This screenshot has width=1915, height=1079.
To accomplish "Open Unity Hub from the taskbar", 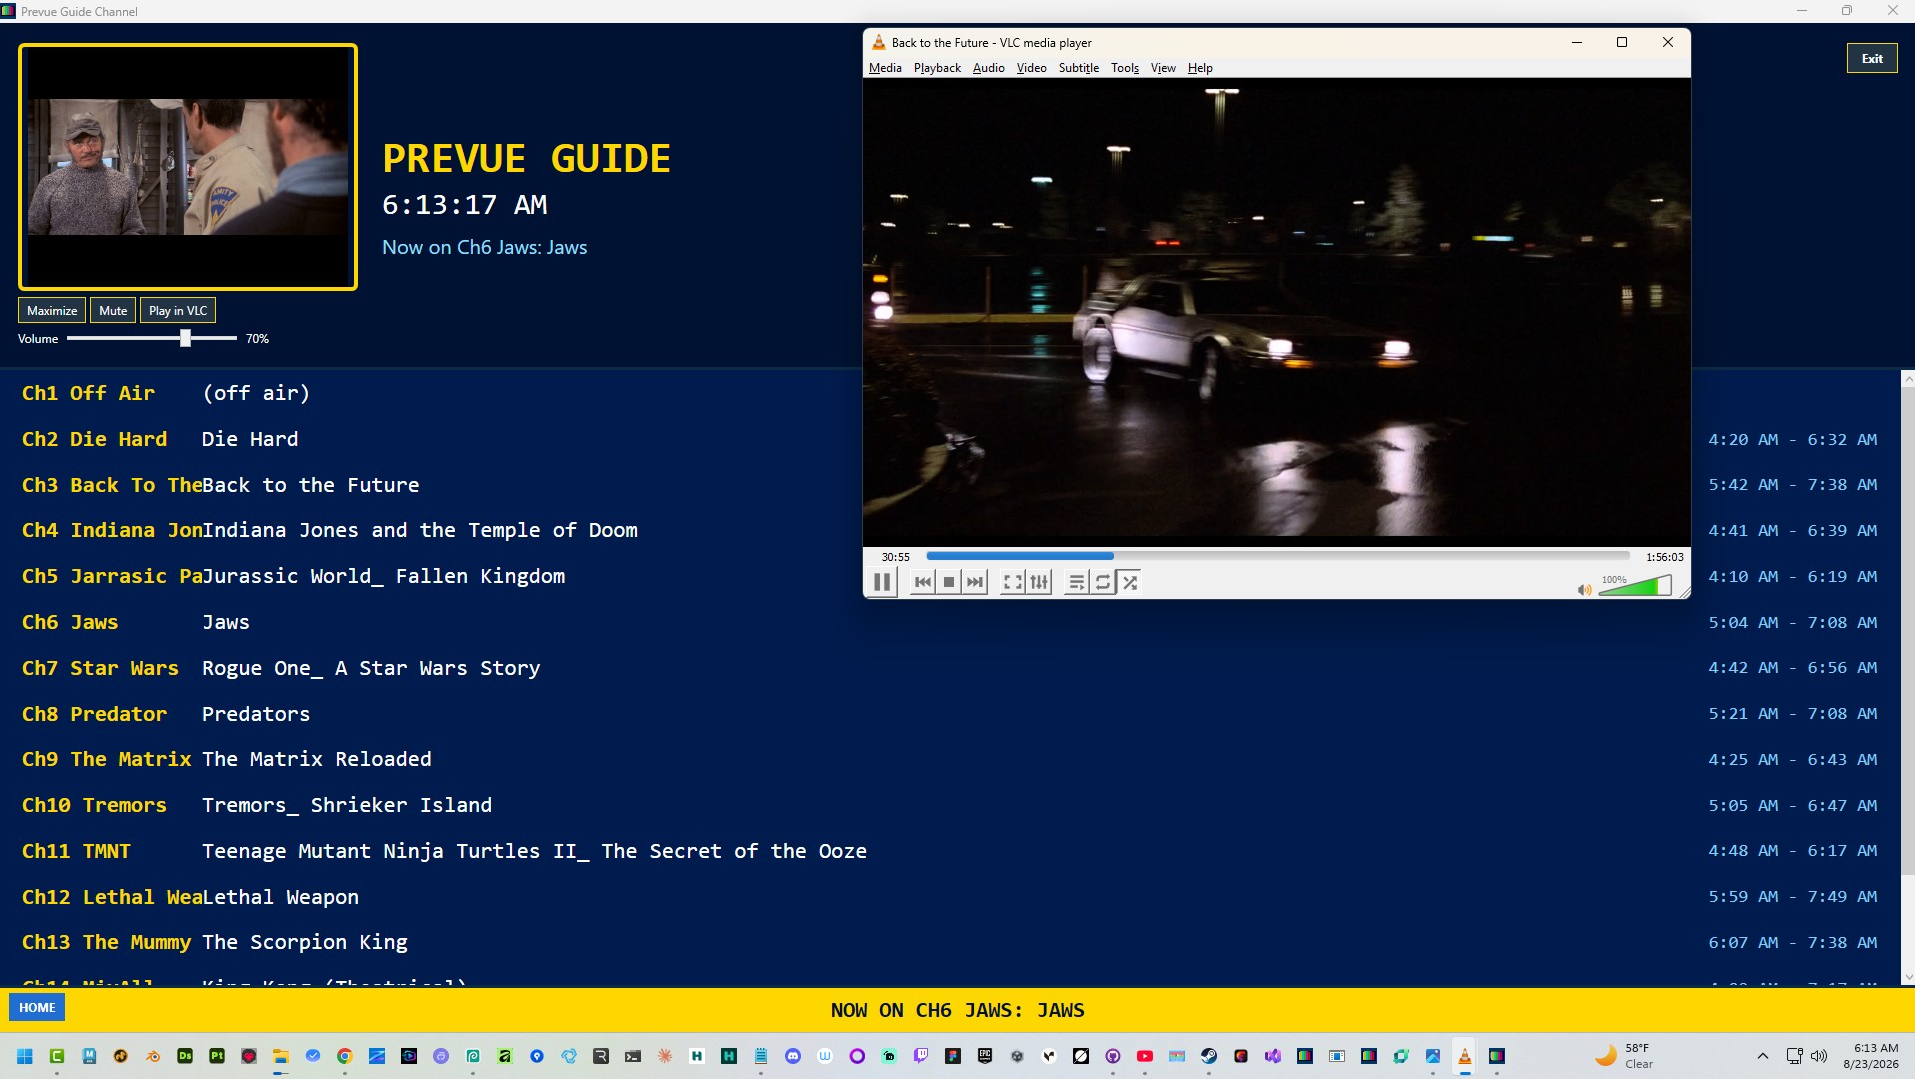I will (x=1017, y=1056).
